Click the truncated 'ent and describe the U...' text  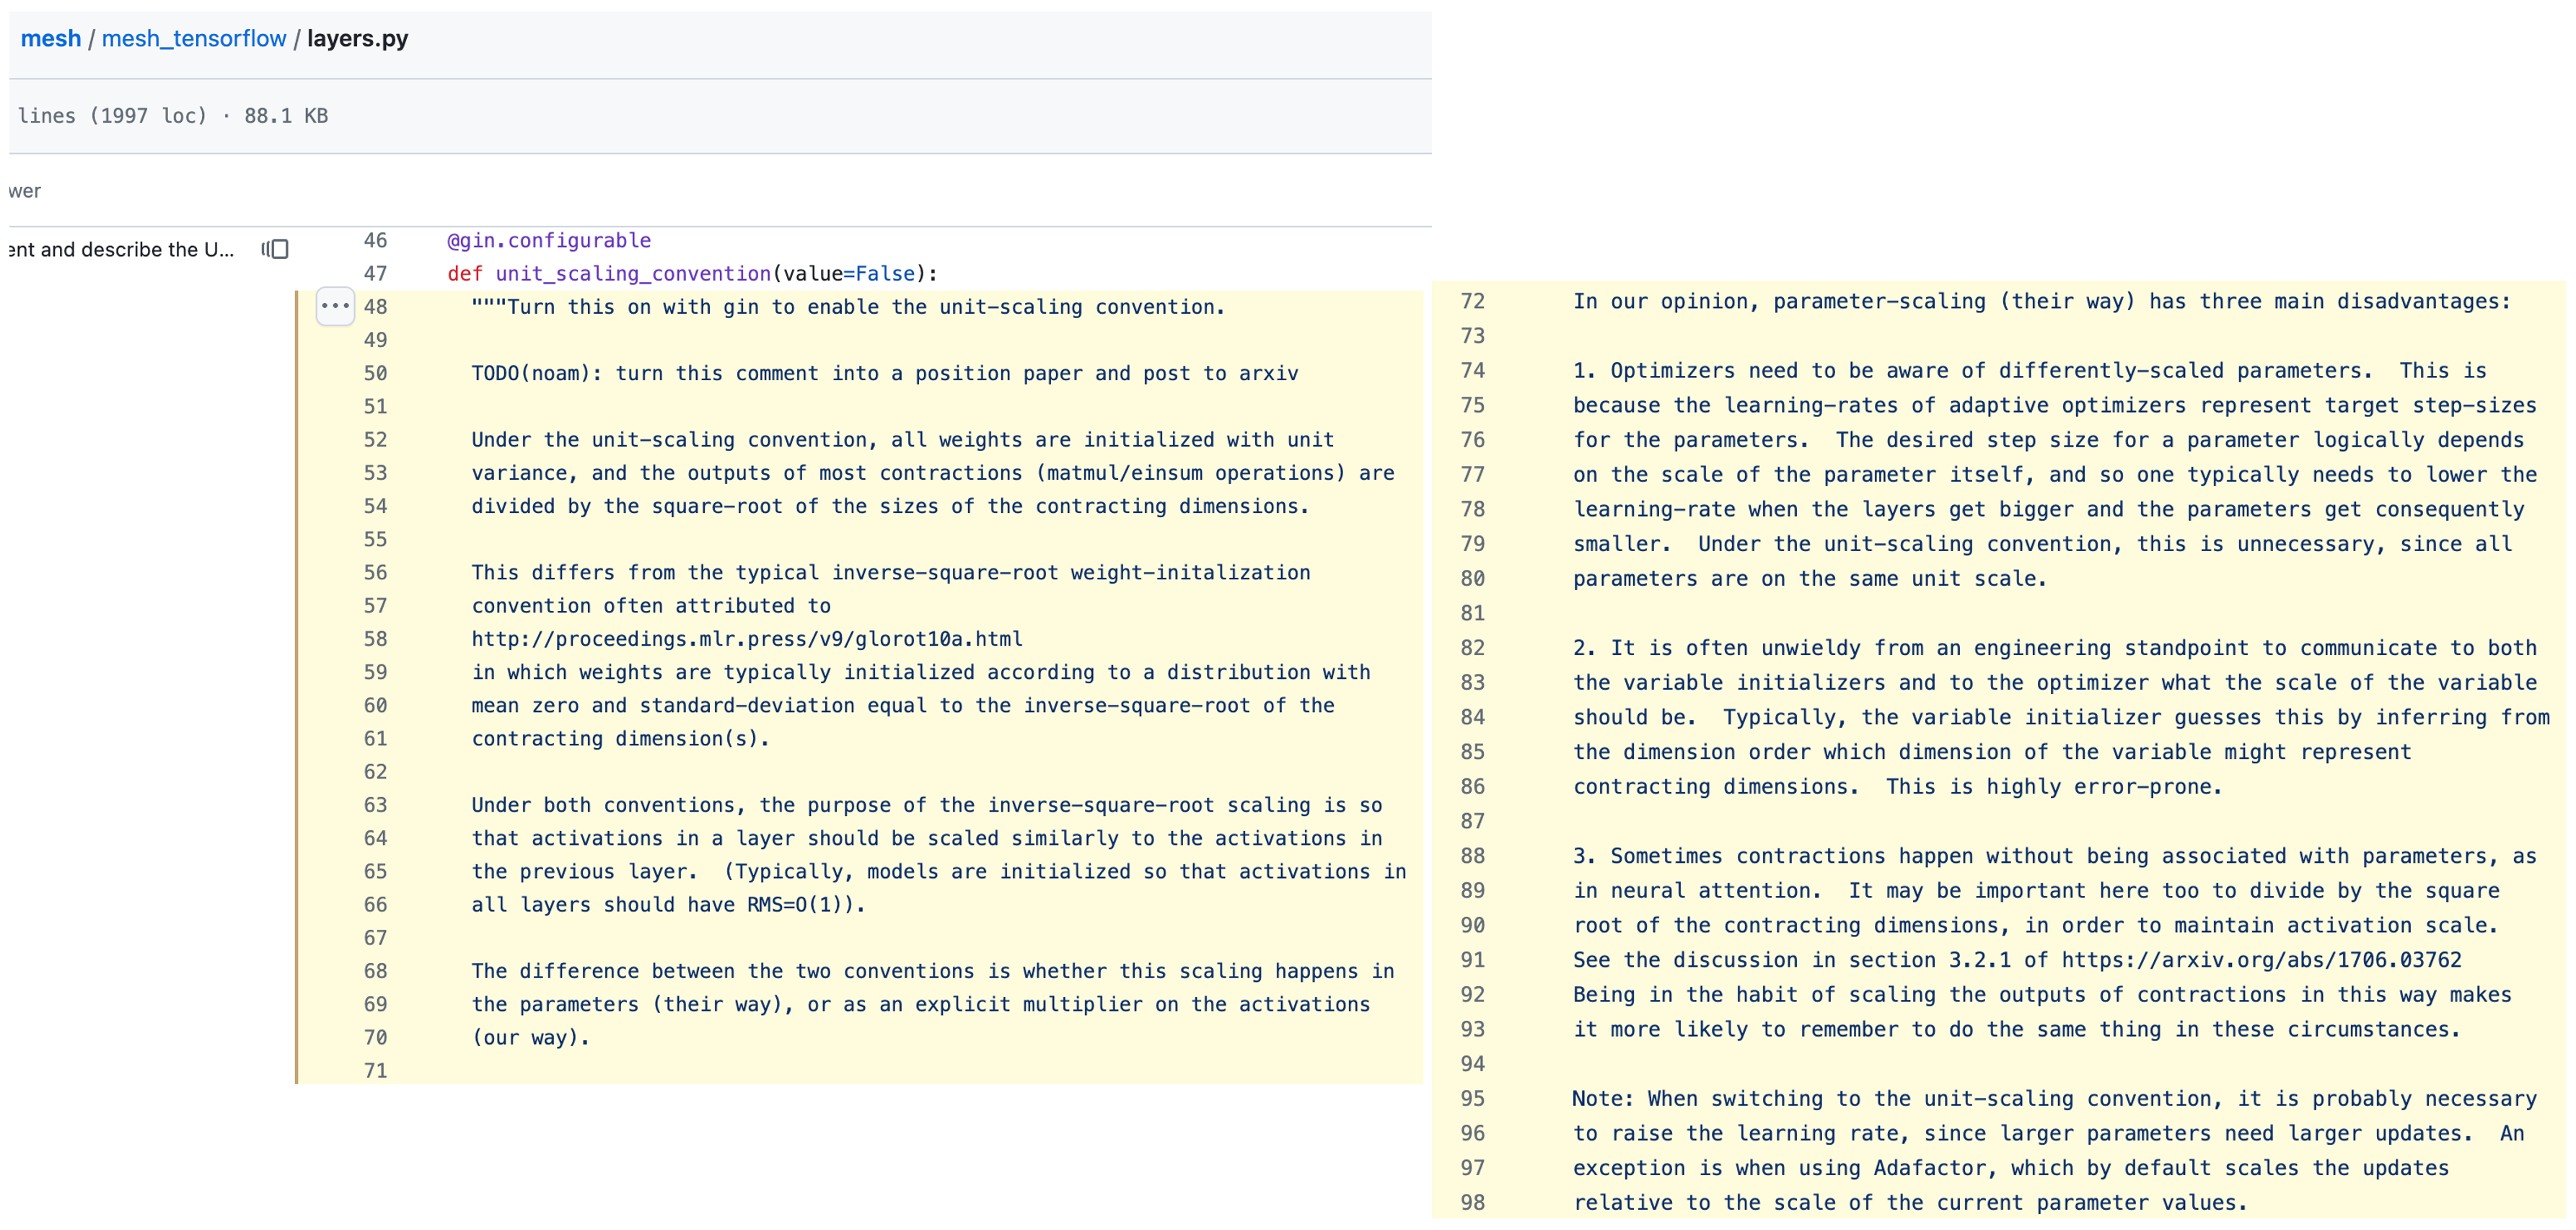coord(121,249)
